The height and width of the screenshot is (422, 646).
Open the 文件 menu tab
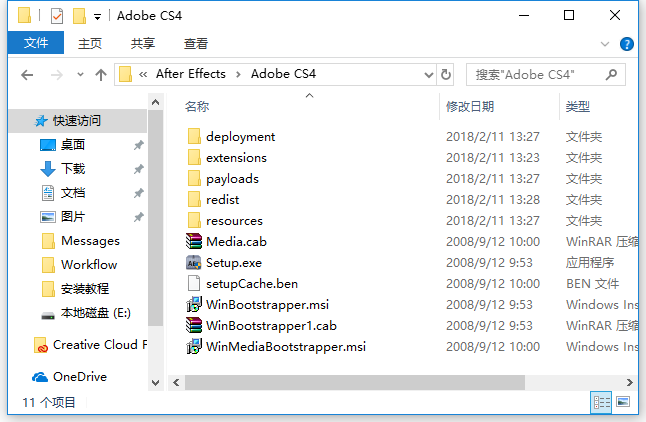click(36, 42)
